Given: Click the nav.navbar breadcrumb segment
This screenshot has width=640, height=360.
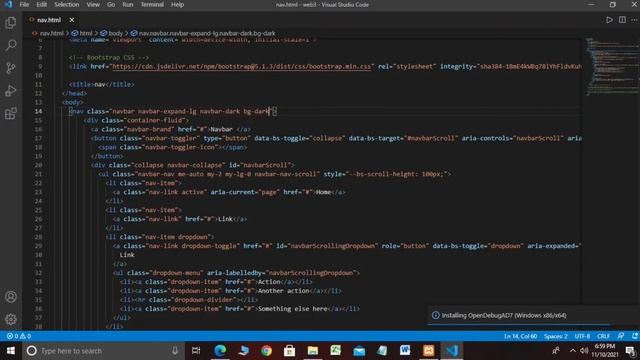Looking at the screenshot, I should (x=207, y=33).
